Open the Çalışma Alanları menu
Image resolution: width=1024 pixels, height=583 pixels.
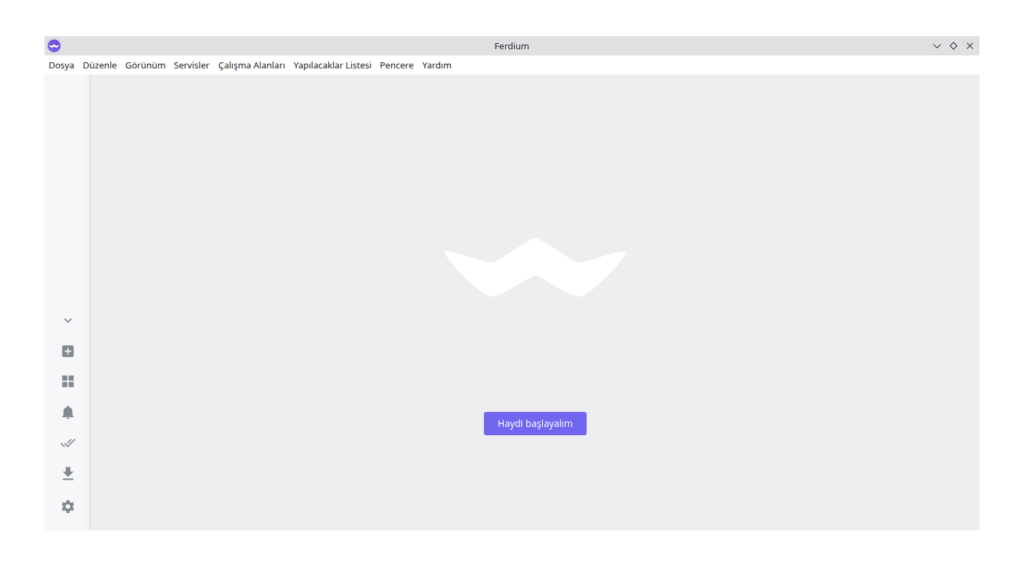click(251, 65)
